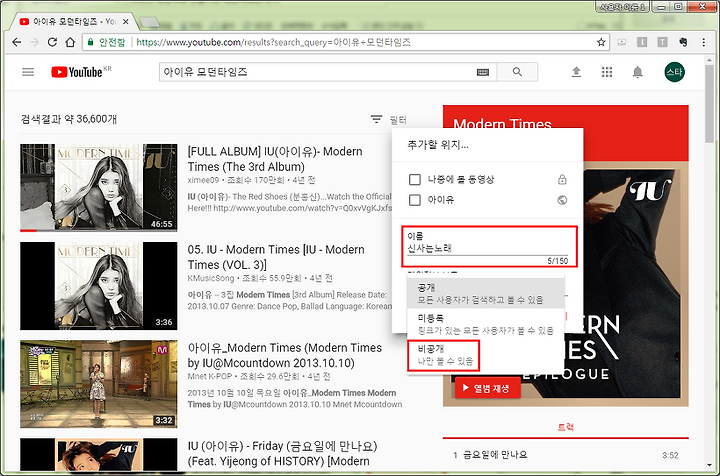
Task: Click the playlist name field 신사는노래
Action: 488,248
